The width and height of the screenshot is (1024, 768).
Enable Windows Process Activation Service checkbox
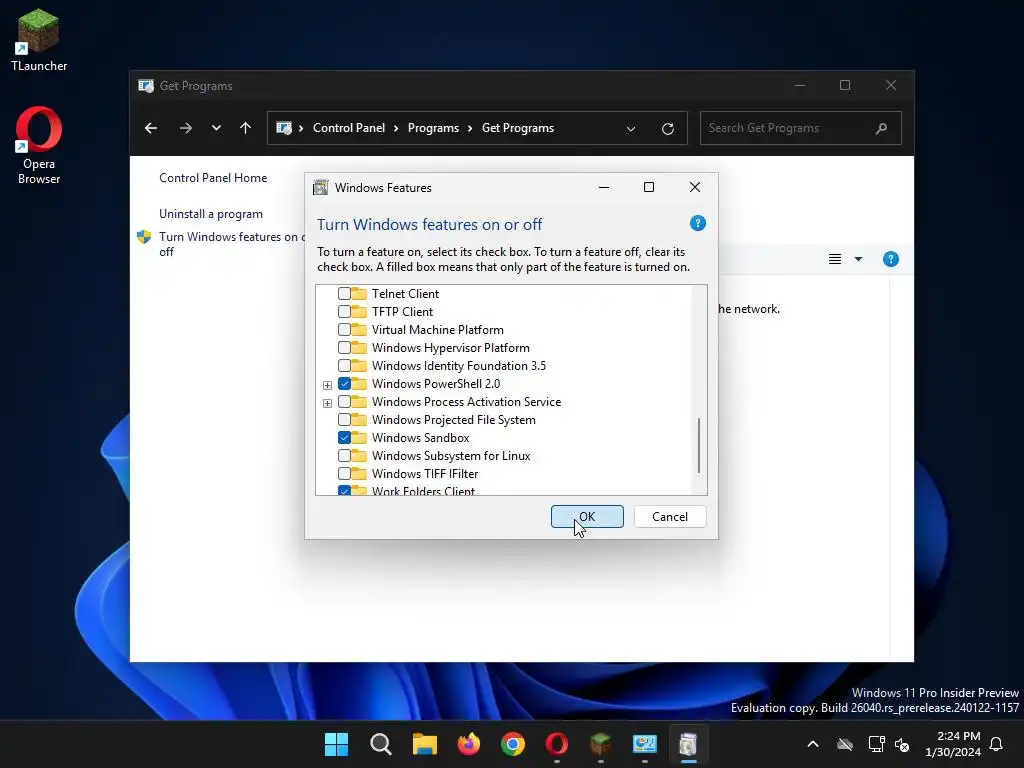pos(344,402)
